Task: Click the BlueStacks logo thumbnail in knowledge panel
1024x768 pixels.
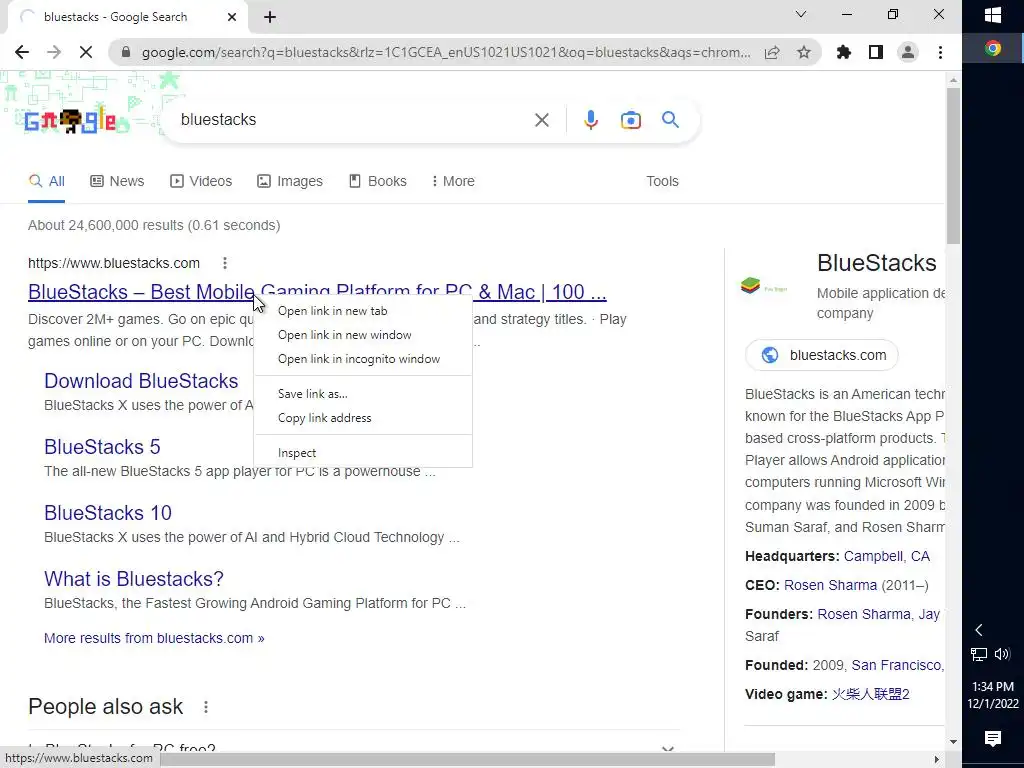Action: coord(763,287)
